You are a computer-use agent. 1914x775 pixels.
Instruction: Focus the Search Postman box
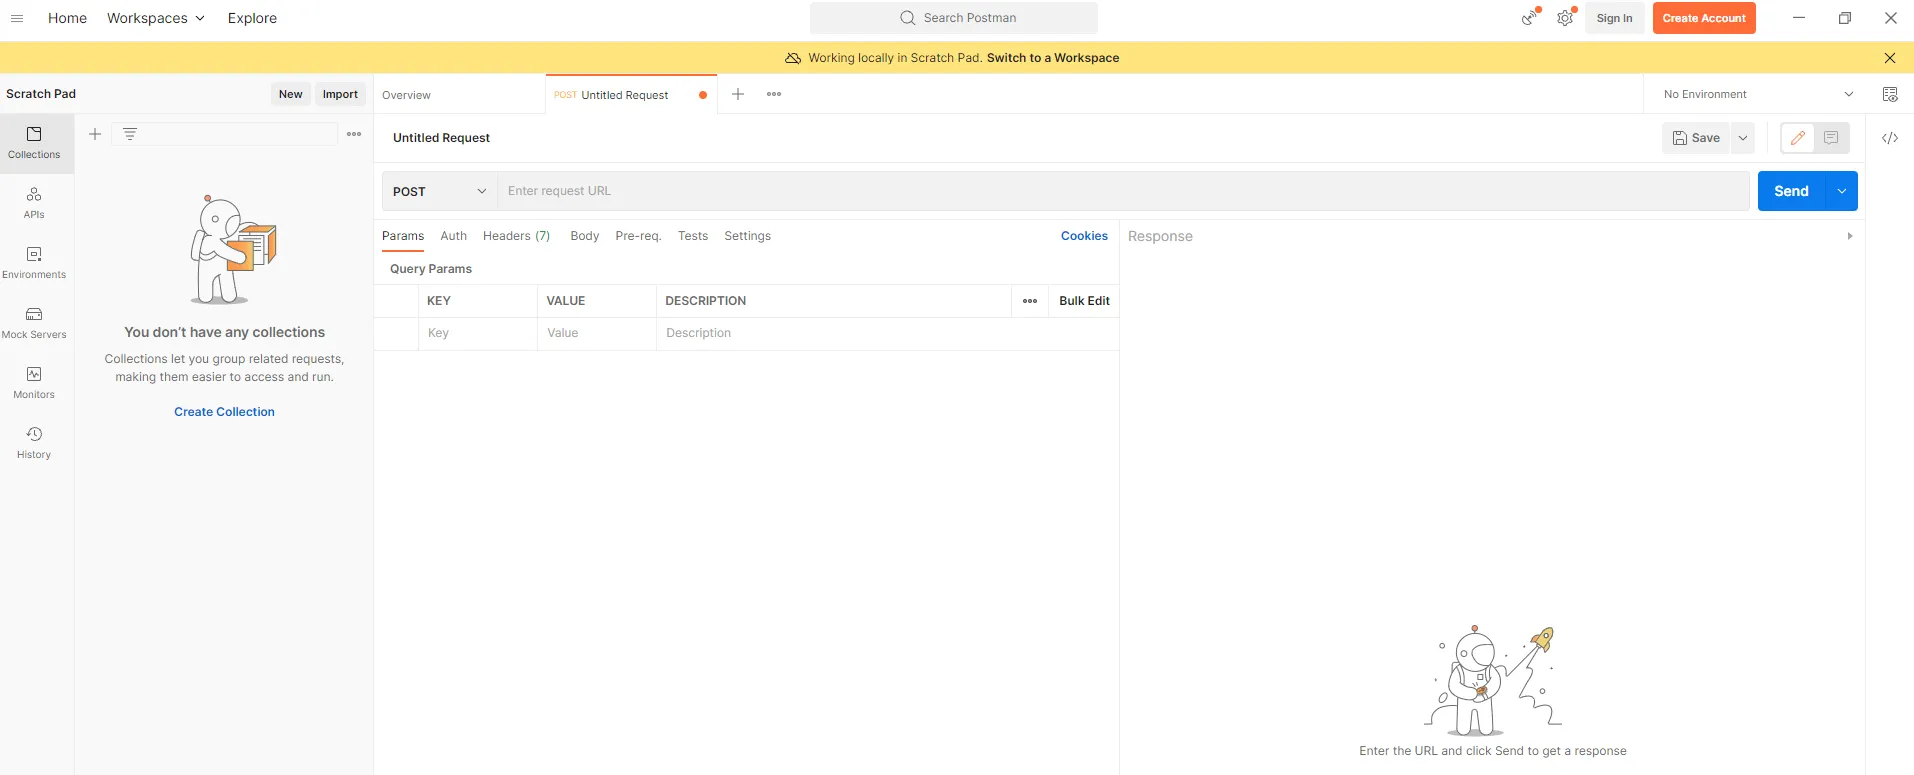tap(954, 18)
